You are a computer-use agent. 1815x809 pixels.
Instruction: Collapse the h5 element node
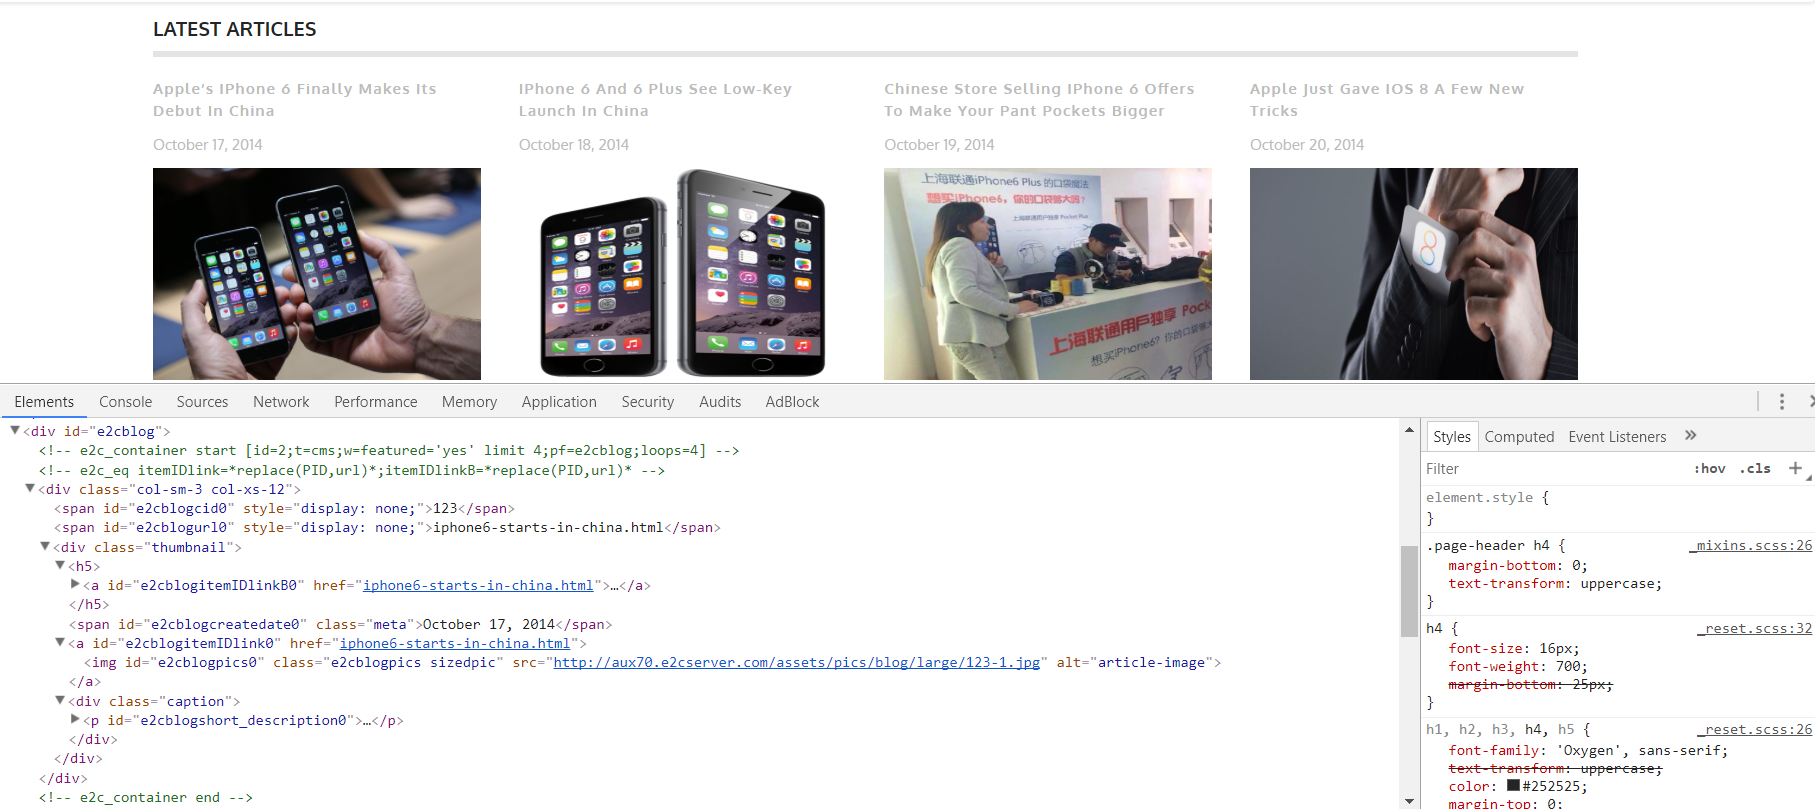click(x=60, y=565)
